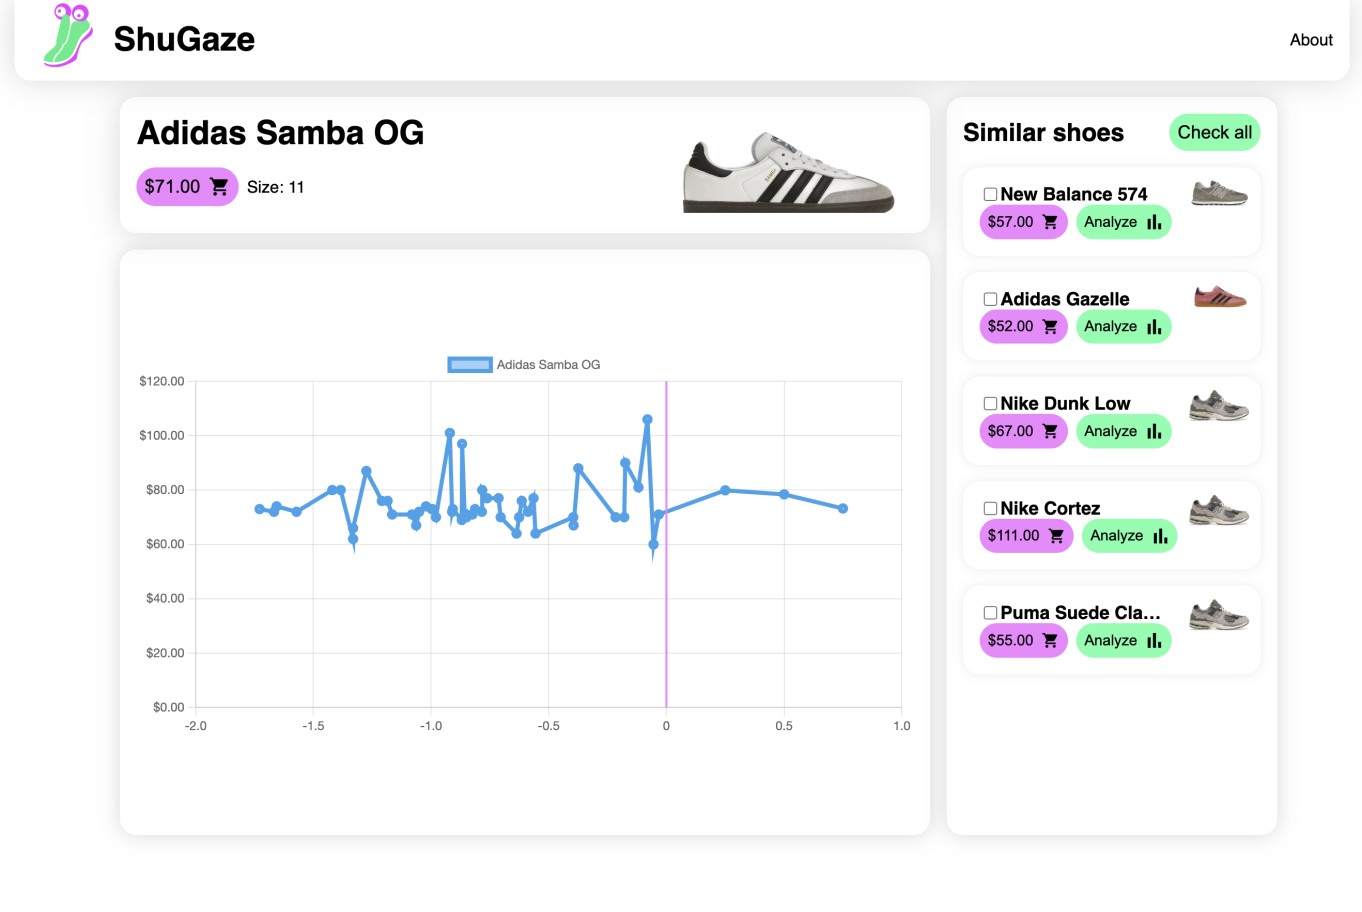Click cart icon for New Balance 574

[1050, 222]
